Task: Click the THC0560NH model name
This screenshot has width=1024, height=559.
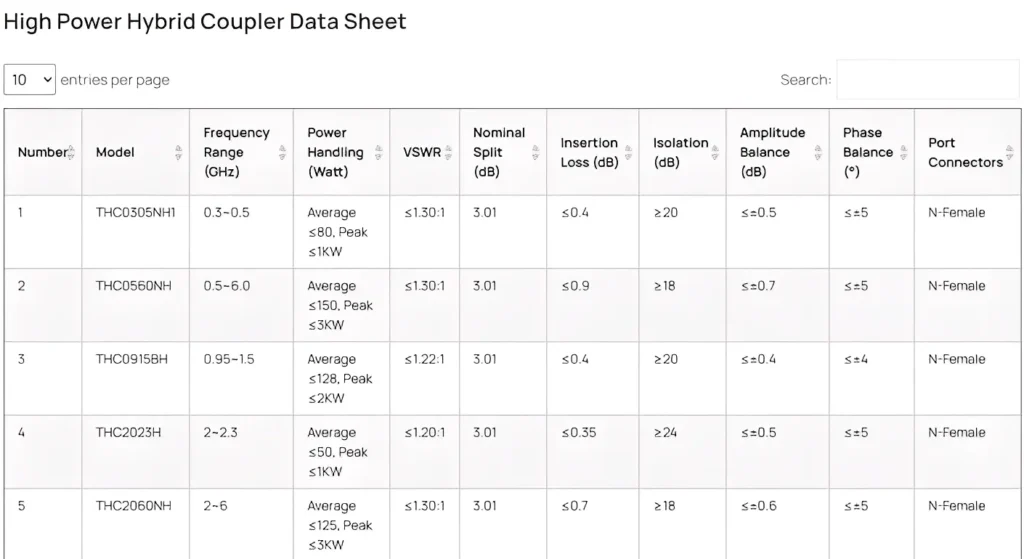Action: pyautogui.click(x=133, y=286)
